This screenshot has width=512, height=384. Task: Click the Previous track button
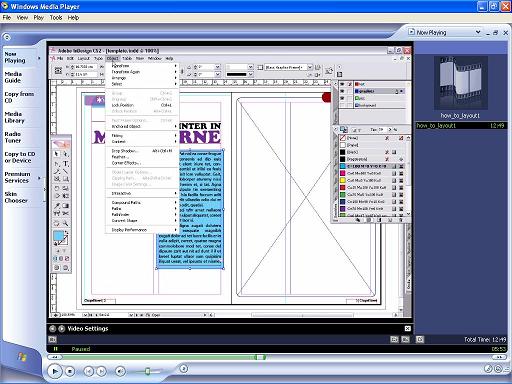pos(89,371)
